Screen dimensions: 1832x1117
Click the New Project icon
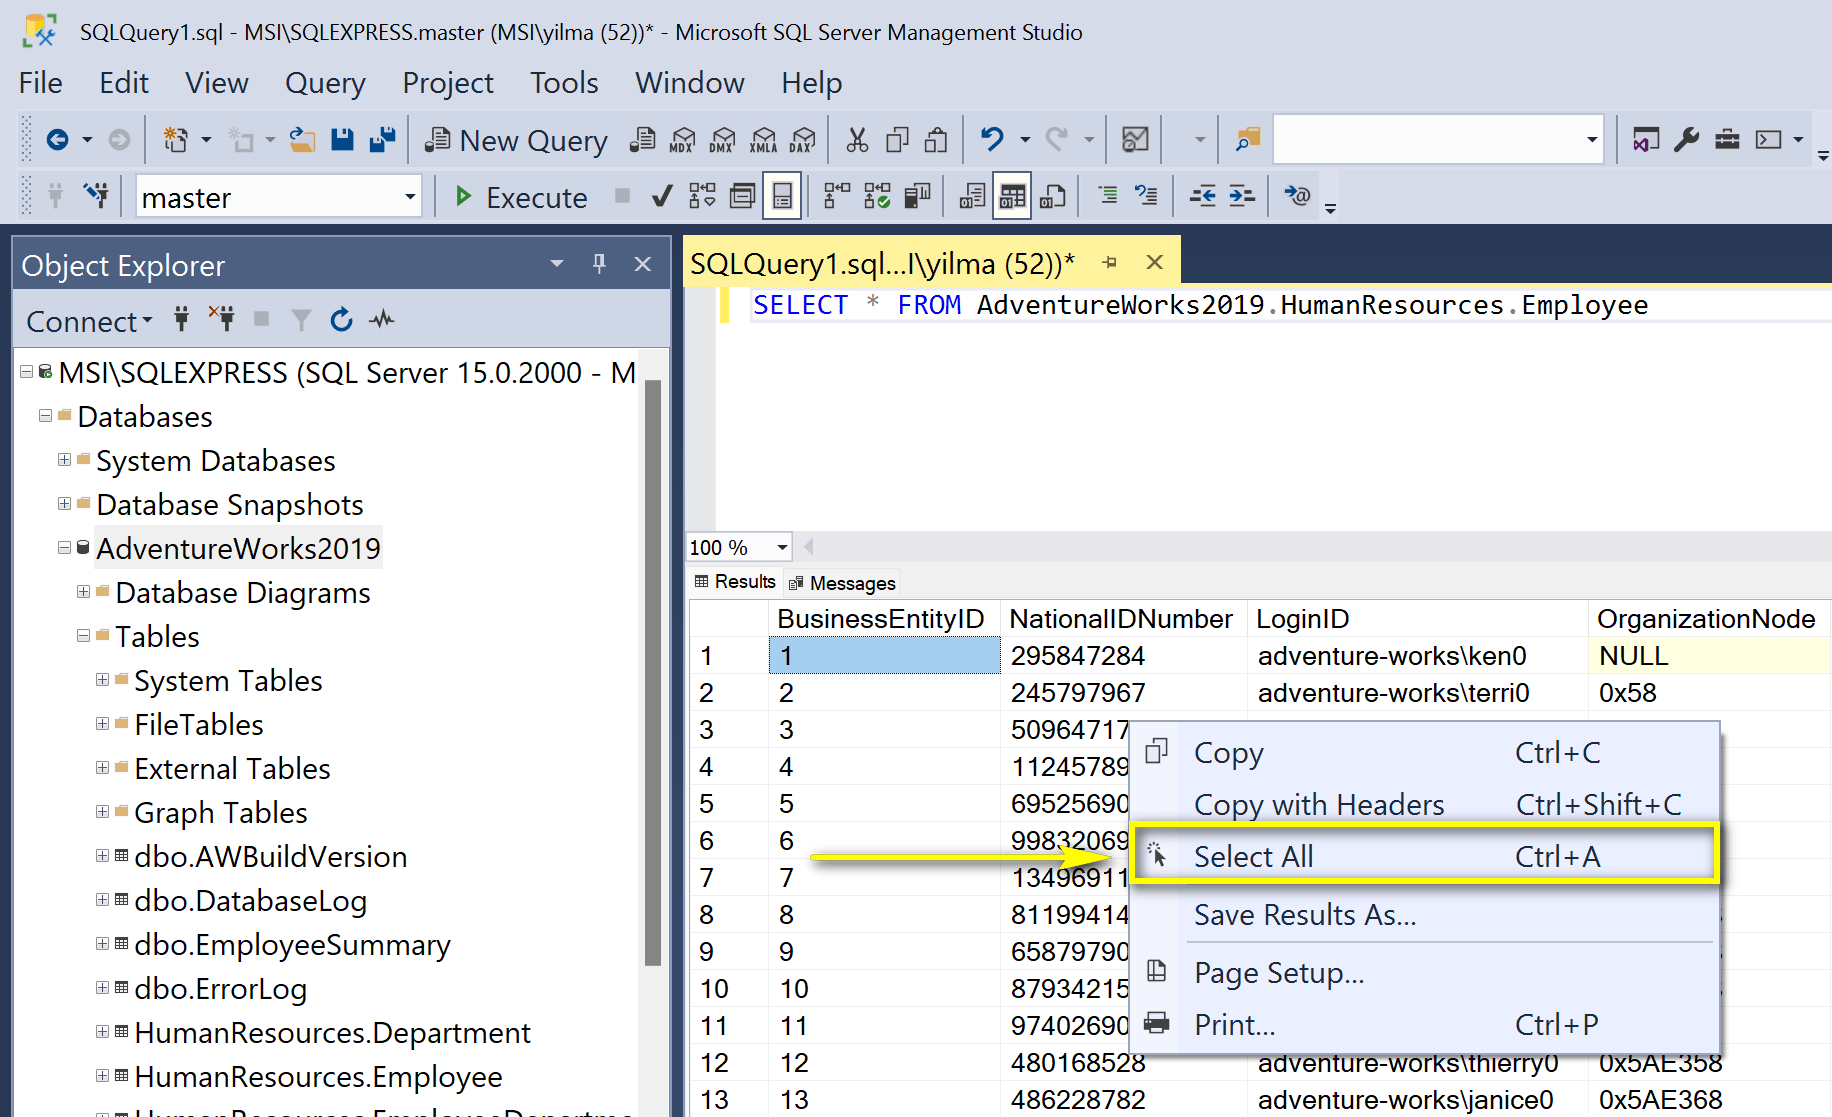pos(176,140)
